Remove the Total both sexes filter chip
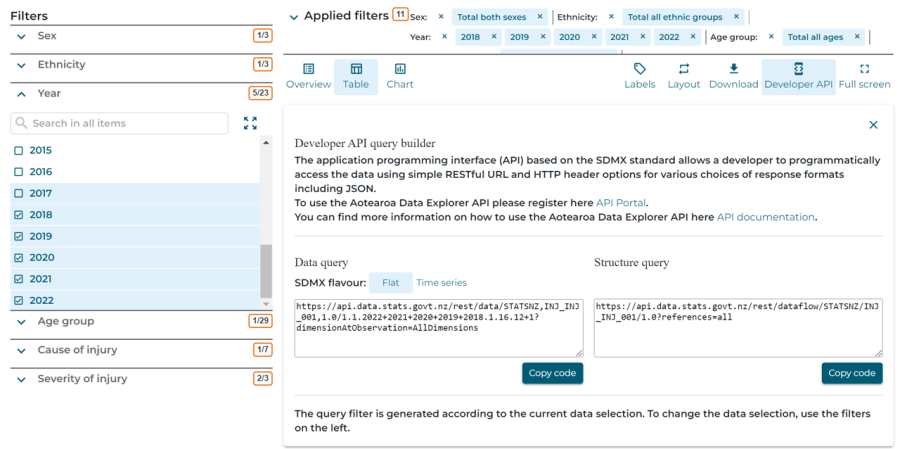The image size is (900, 449). coord(540,17)
